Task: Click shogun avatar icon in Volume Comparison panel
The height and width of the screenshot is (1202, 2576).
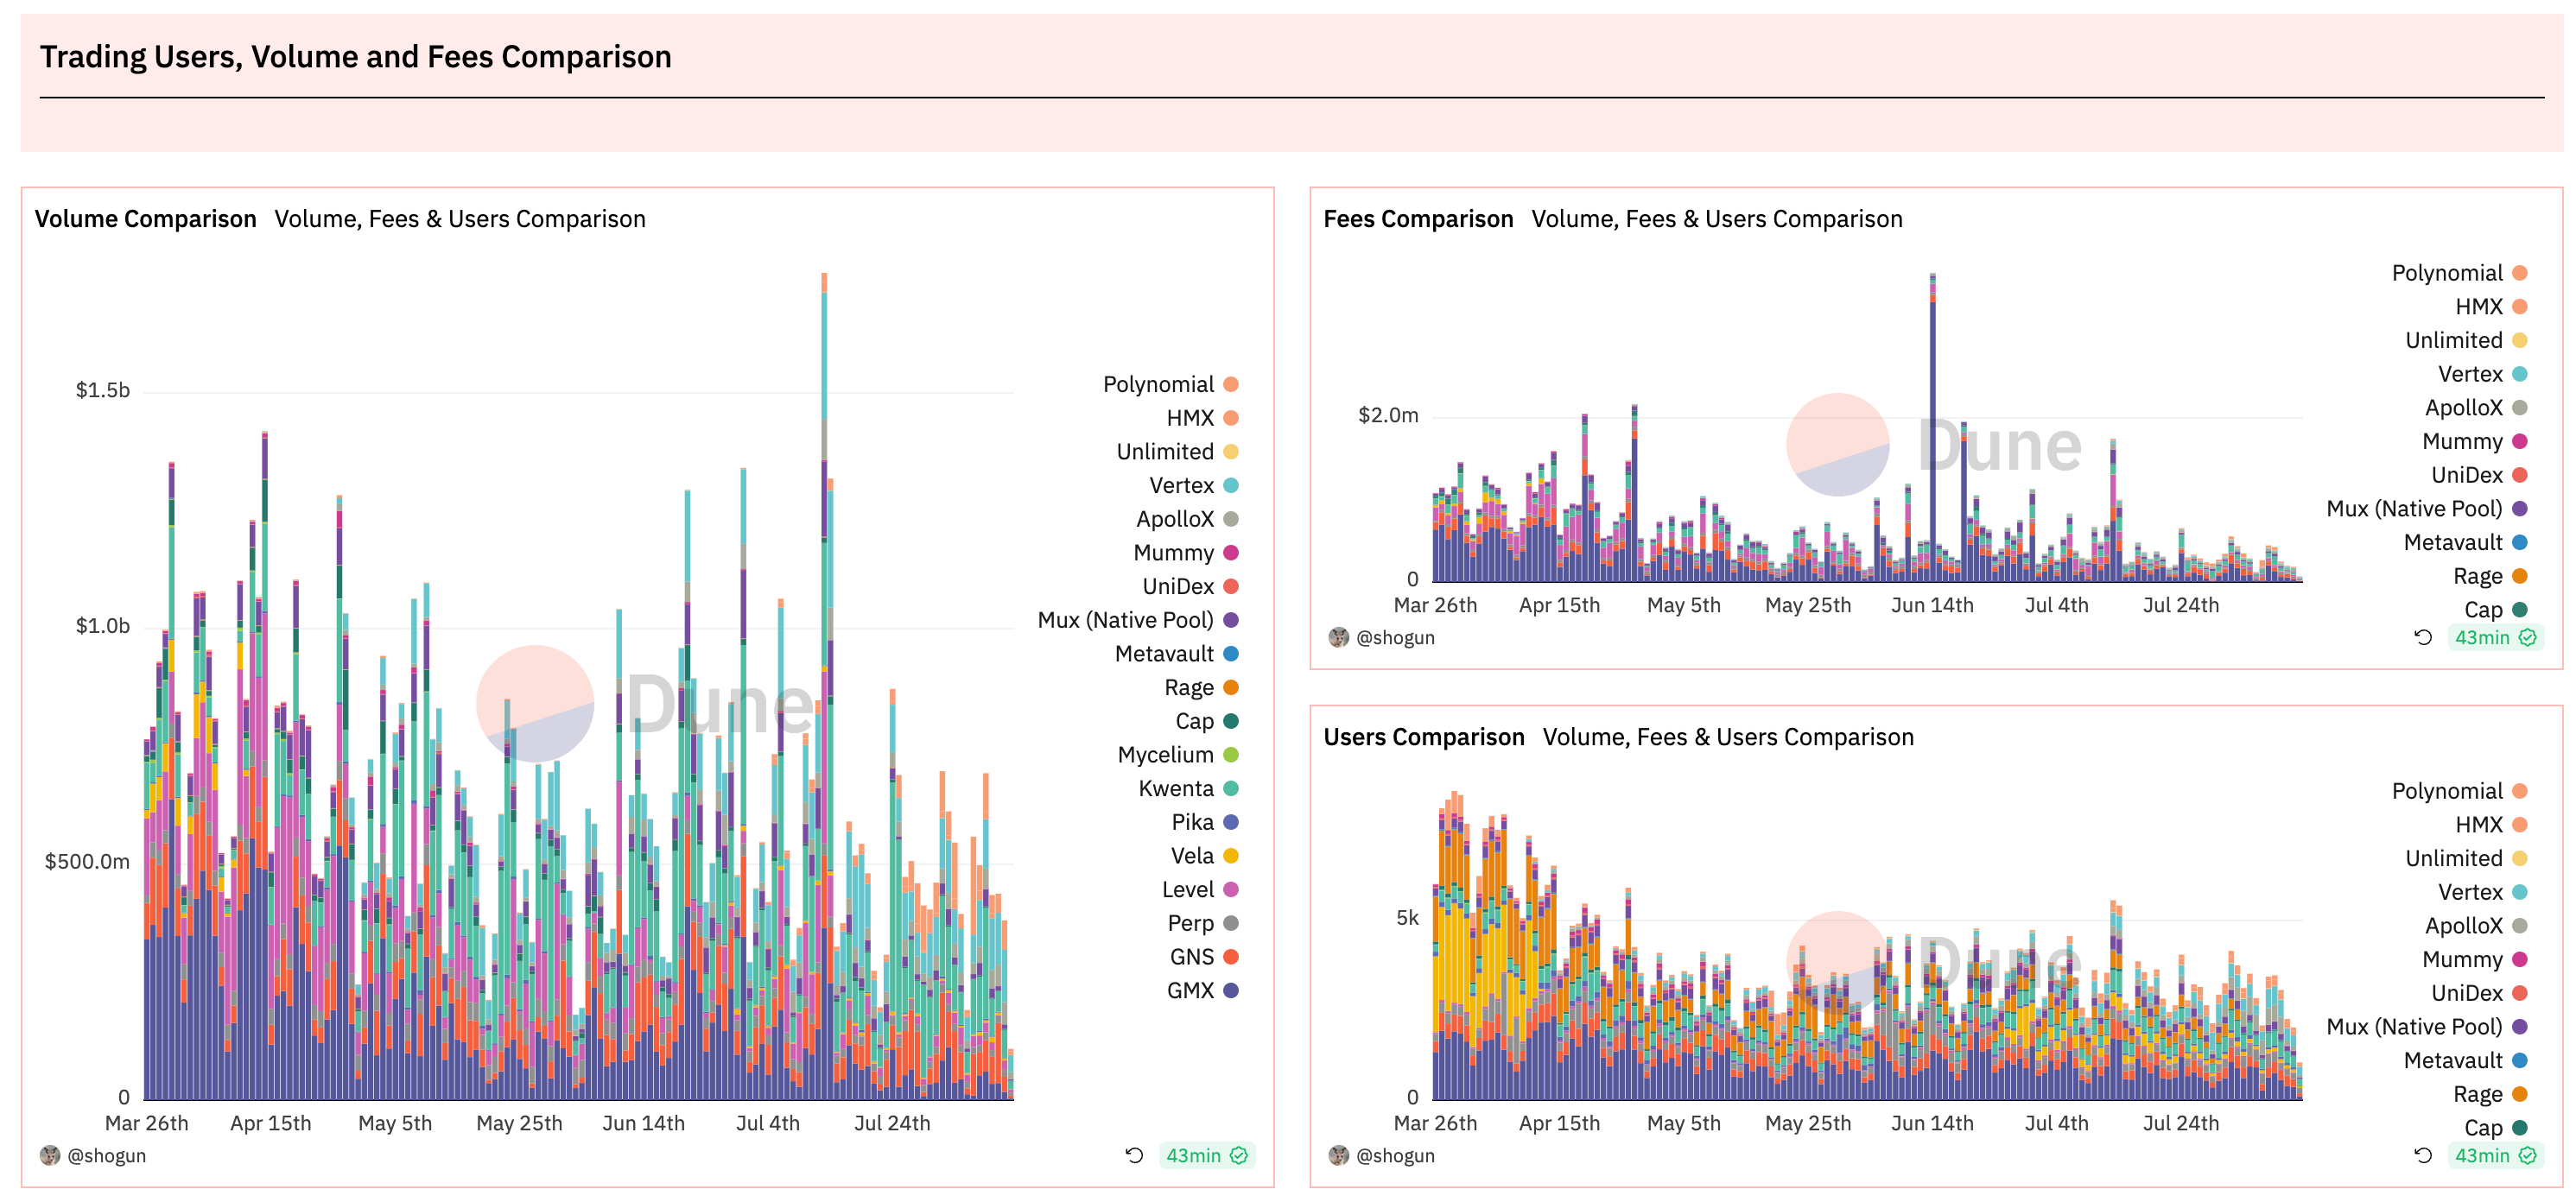Action: point(50,1155)
